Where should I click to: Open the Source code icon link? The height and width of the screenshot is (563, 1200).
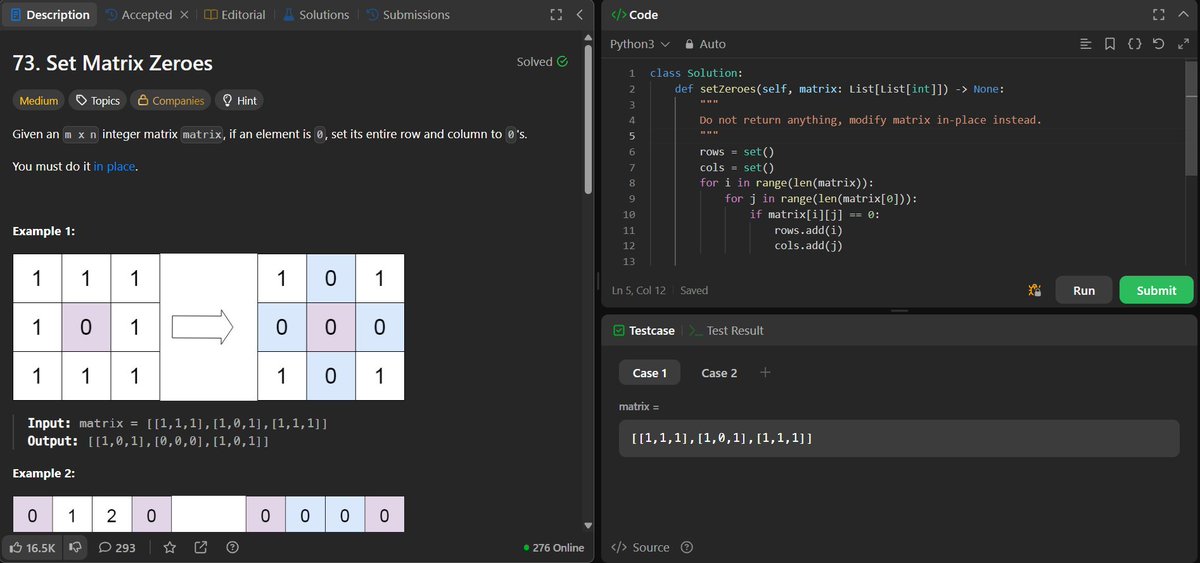(640, 547)
